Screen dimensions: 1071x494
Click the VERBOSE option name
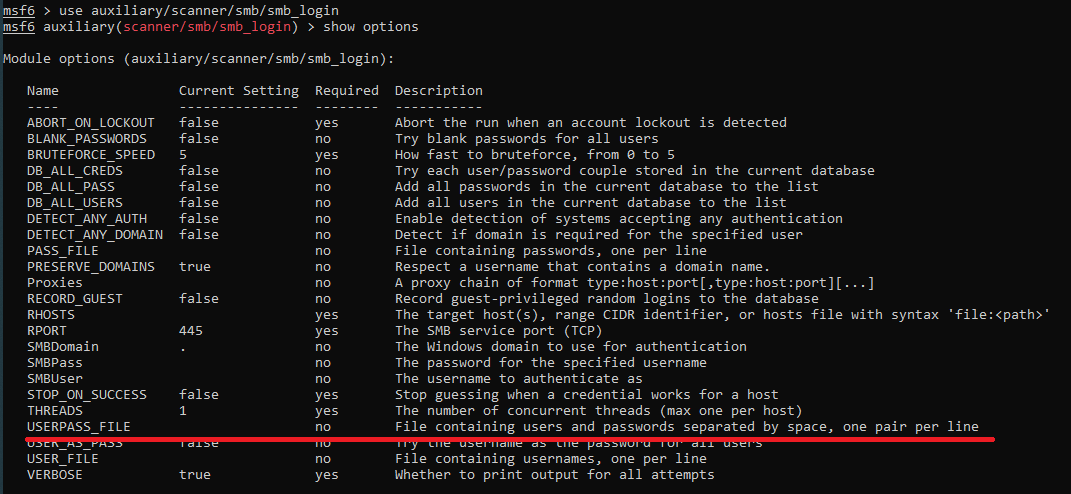(x=55, y=475)
